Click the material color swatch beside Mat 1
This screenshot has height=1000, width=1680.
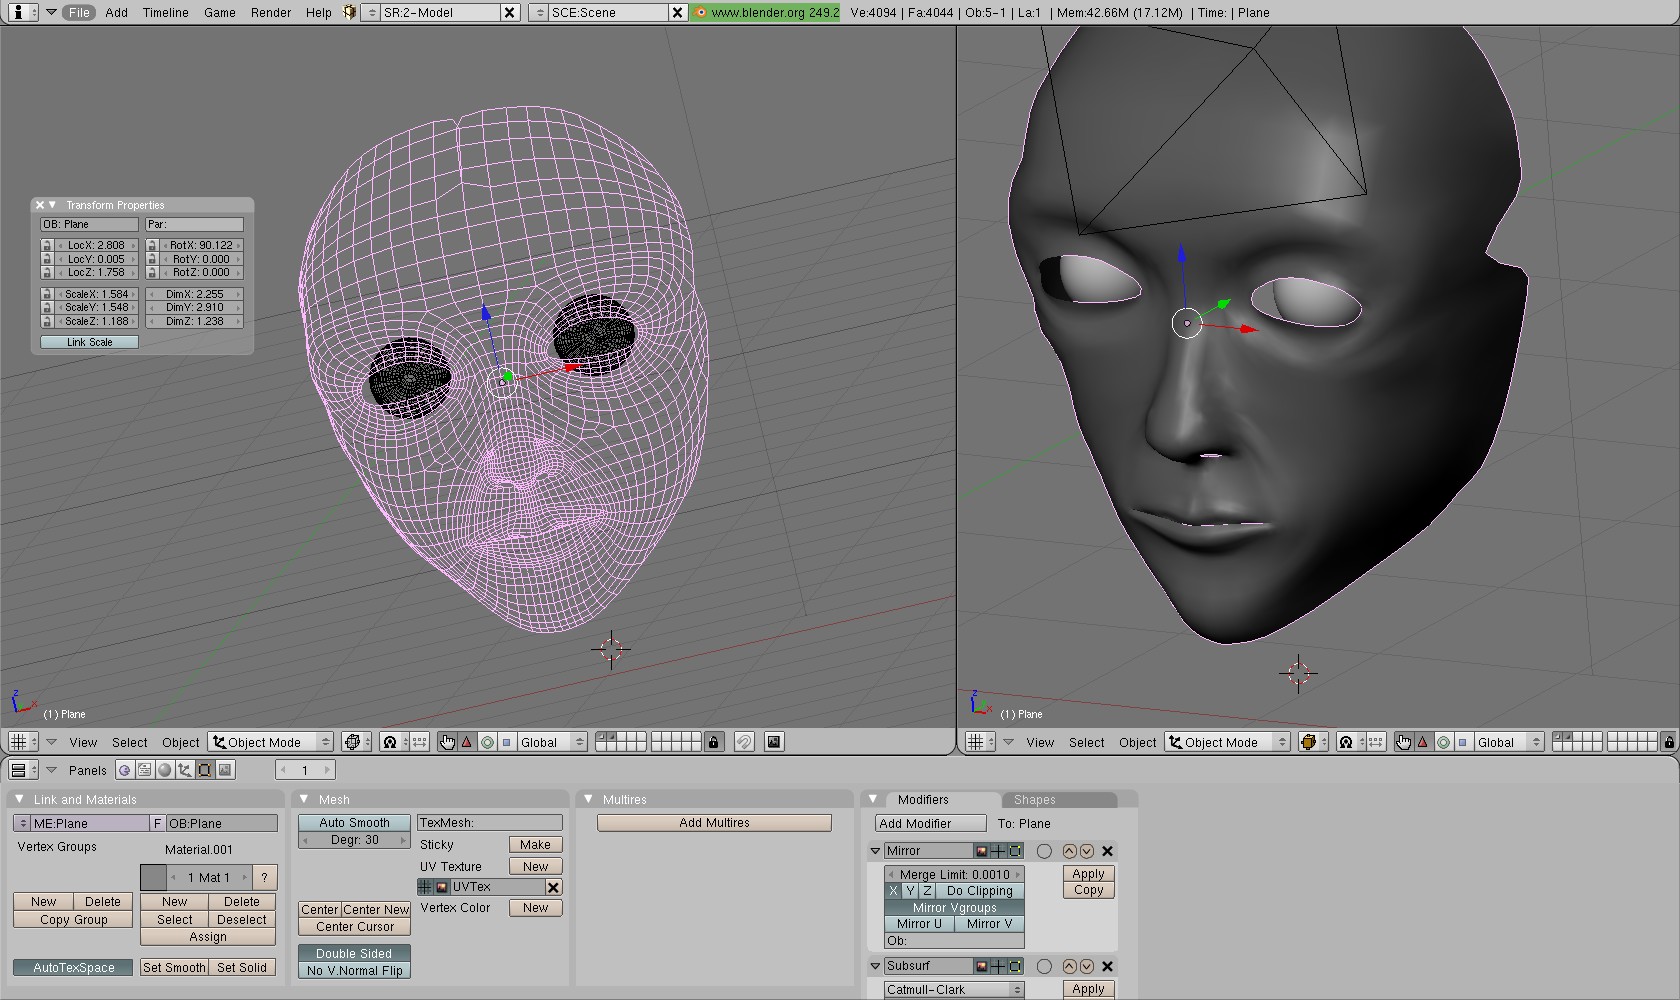pyautogui.click(x=153, y=878)
